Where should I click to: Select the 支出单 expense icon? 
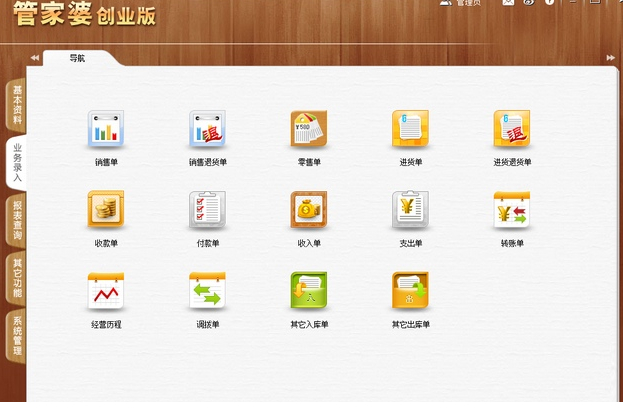410,211
